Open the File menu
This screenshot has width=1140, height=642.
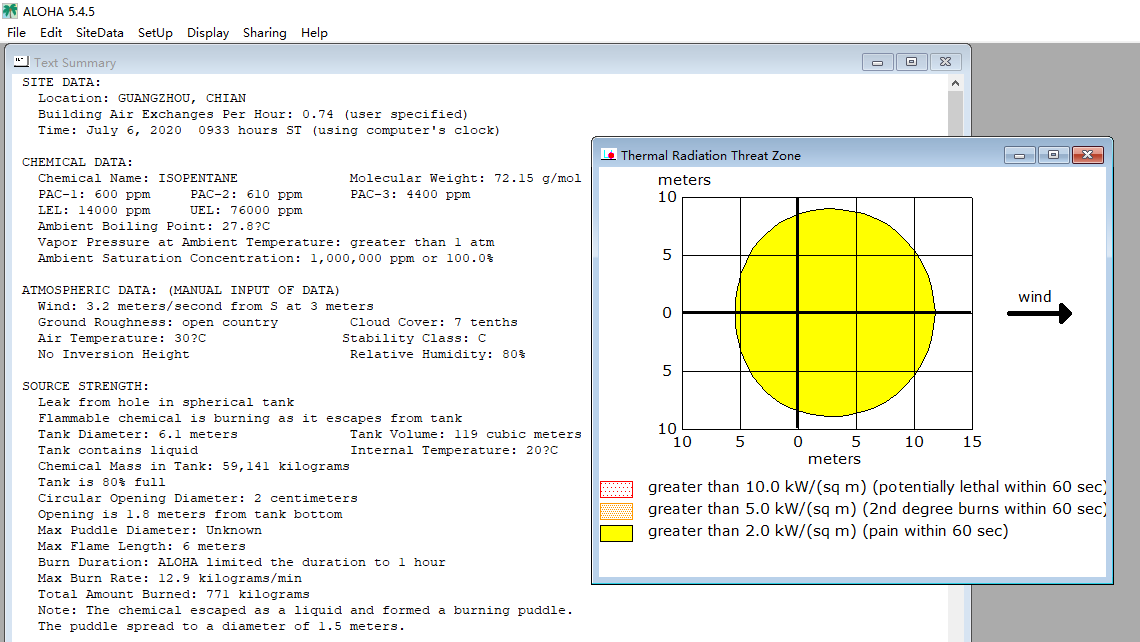pyautogui.click(x=16, y=33)
